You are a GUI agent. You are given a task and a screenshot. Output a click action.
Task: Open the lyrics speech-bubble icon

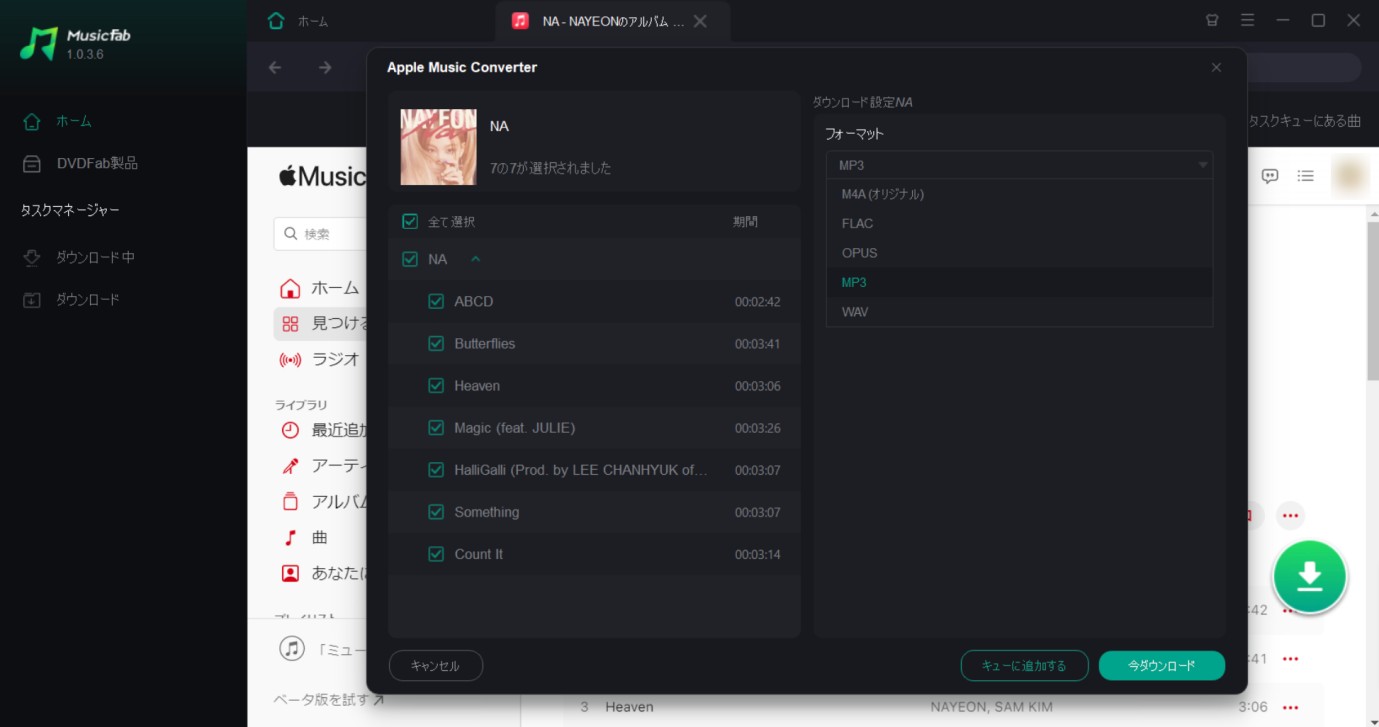coord(1270,176)
